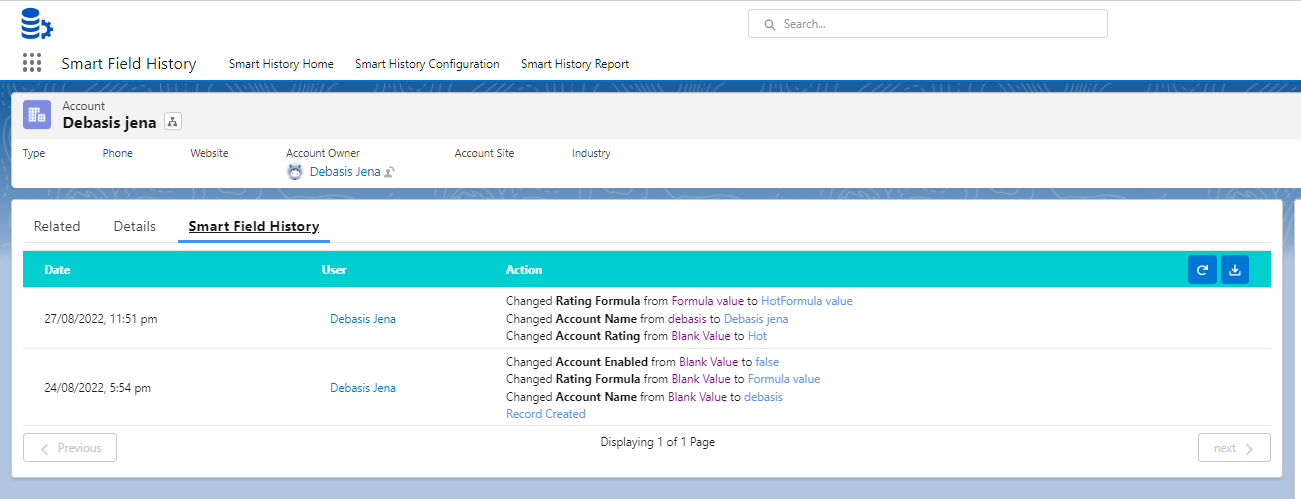Download the field history export icon

pos(1235,270)
